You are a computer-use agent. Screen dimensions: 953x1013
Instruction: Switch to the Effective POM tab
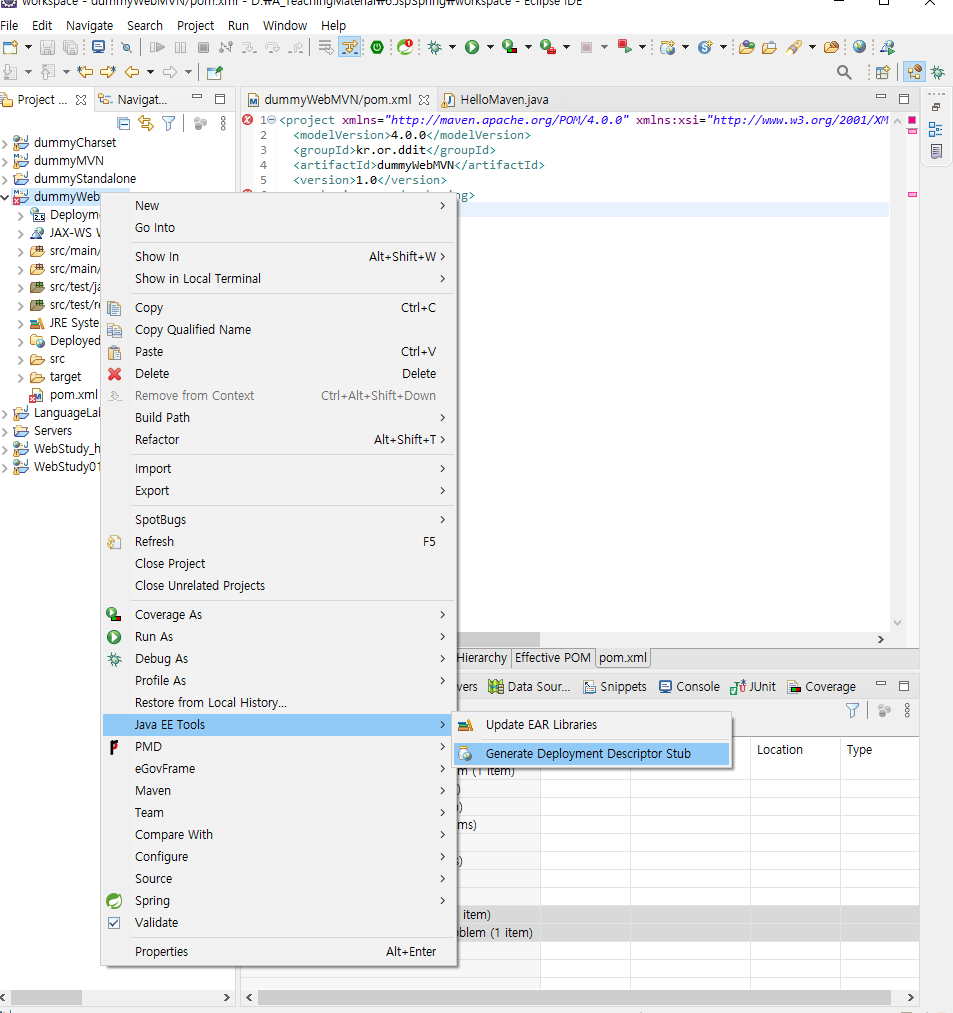(x=552, y=658)
